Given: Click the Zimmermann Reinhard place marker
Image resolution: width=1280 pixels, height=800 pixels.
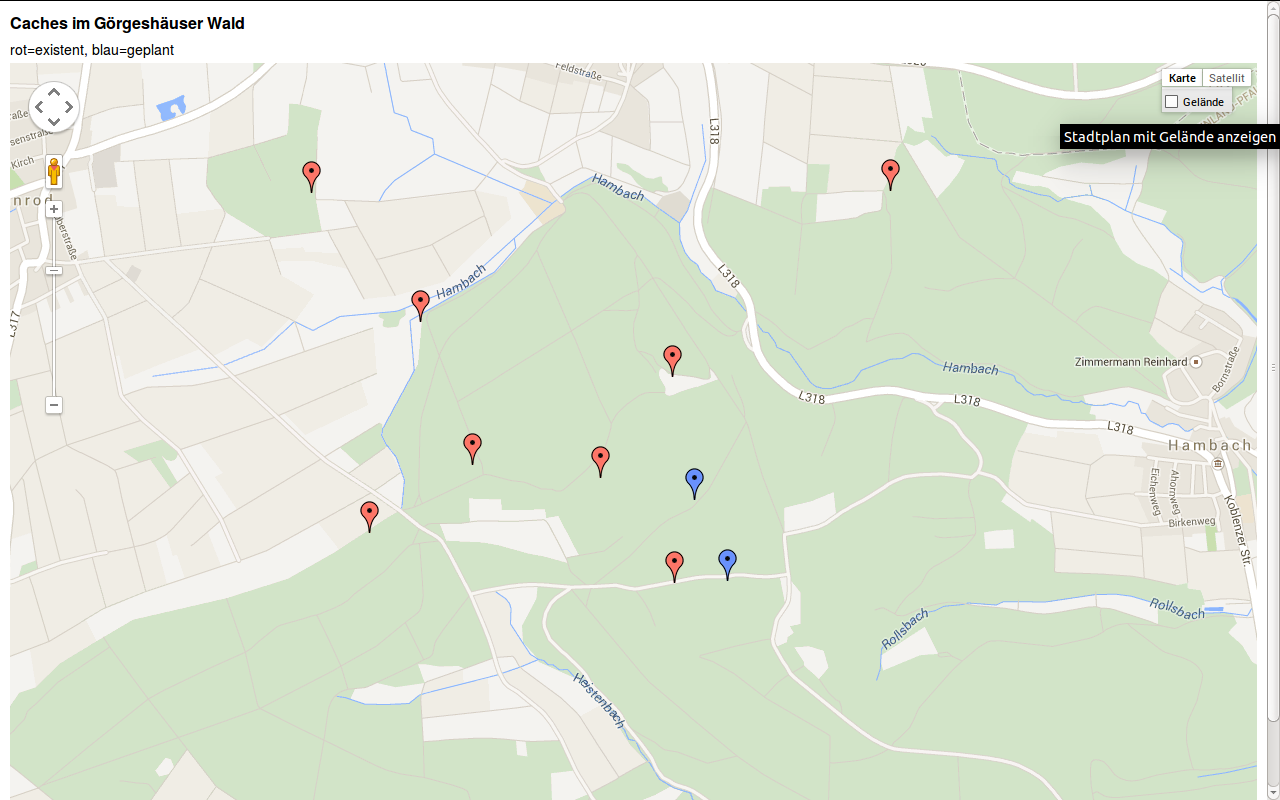Looking at the screenshot, I should click(x=1195, y=361).
